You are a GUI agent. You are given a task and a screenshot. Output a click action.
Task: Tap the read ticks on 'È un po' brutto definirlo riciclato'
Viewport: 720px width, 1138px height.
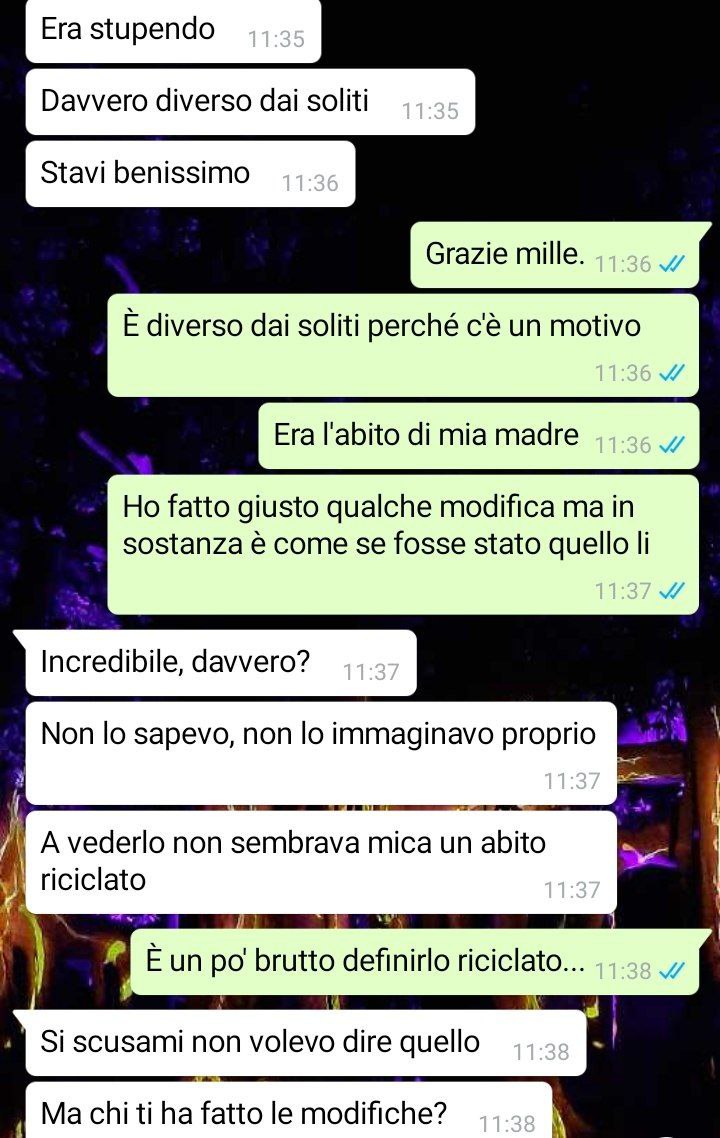pos(671,970)
